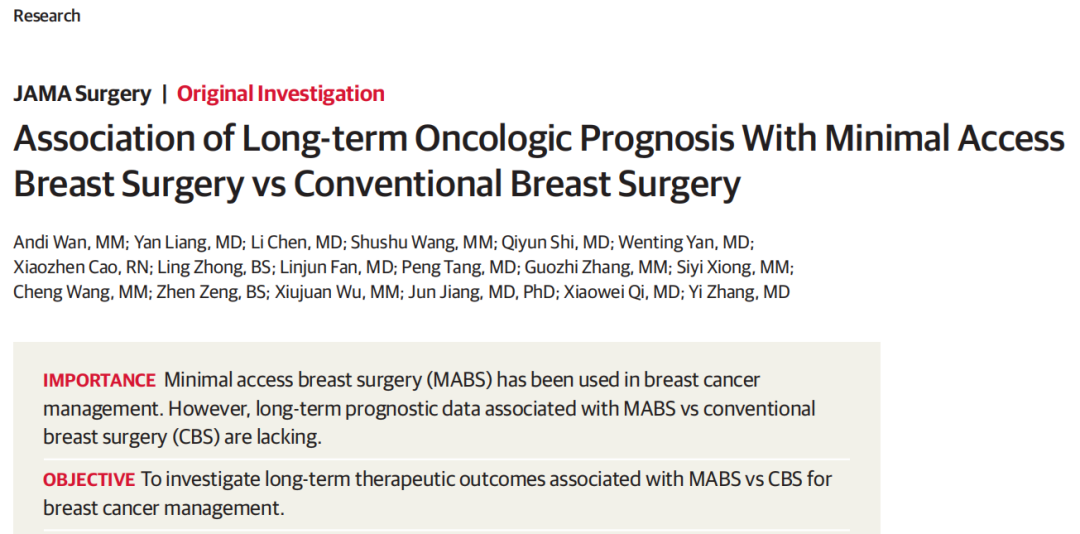Open author Siyi Xiong, MM
The image size is (1080, 534).
734,267
